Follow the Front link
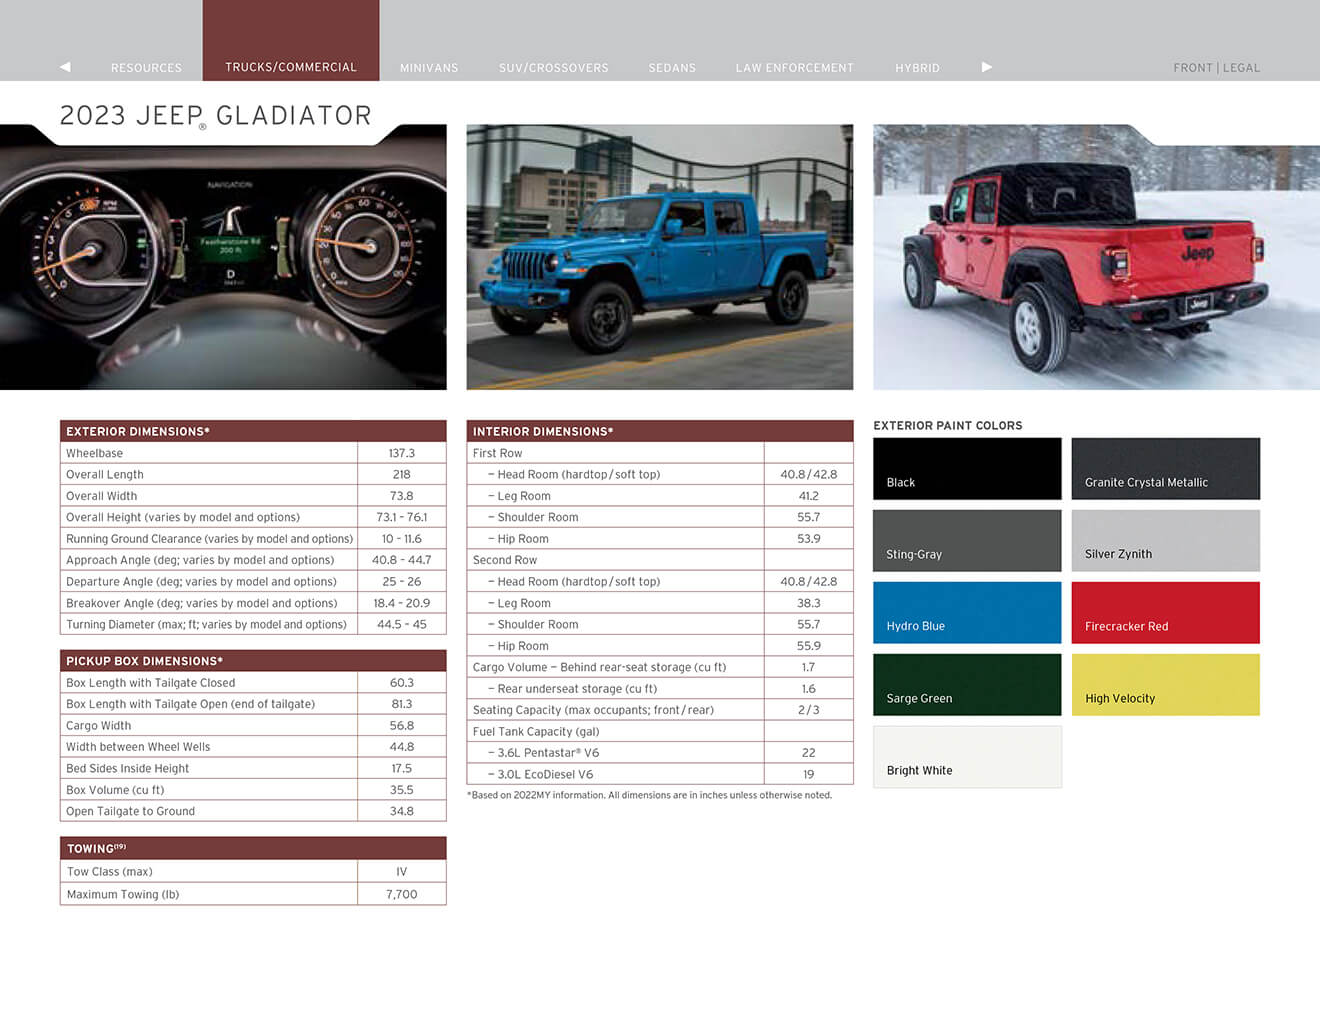Screen dimensions: 1320x1020 point(1192,68)
